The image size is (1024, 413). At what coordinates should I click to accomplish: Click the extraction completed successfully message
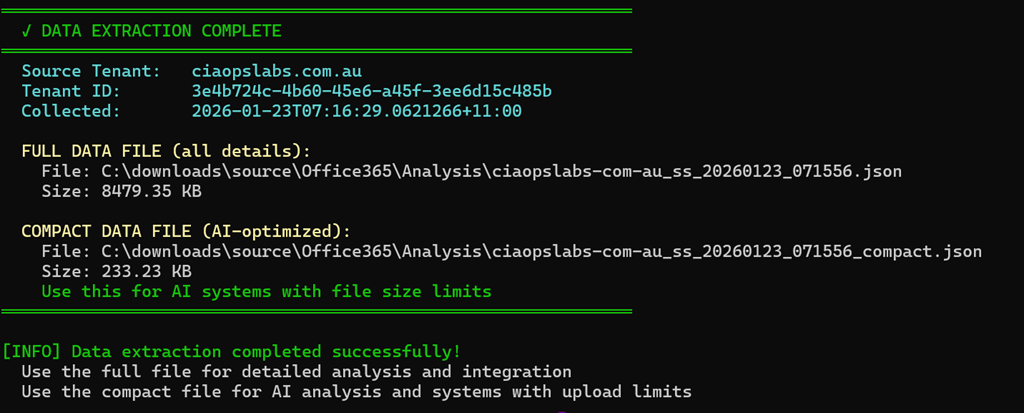pyautogui.click(x=266, y=351)
